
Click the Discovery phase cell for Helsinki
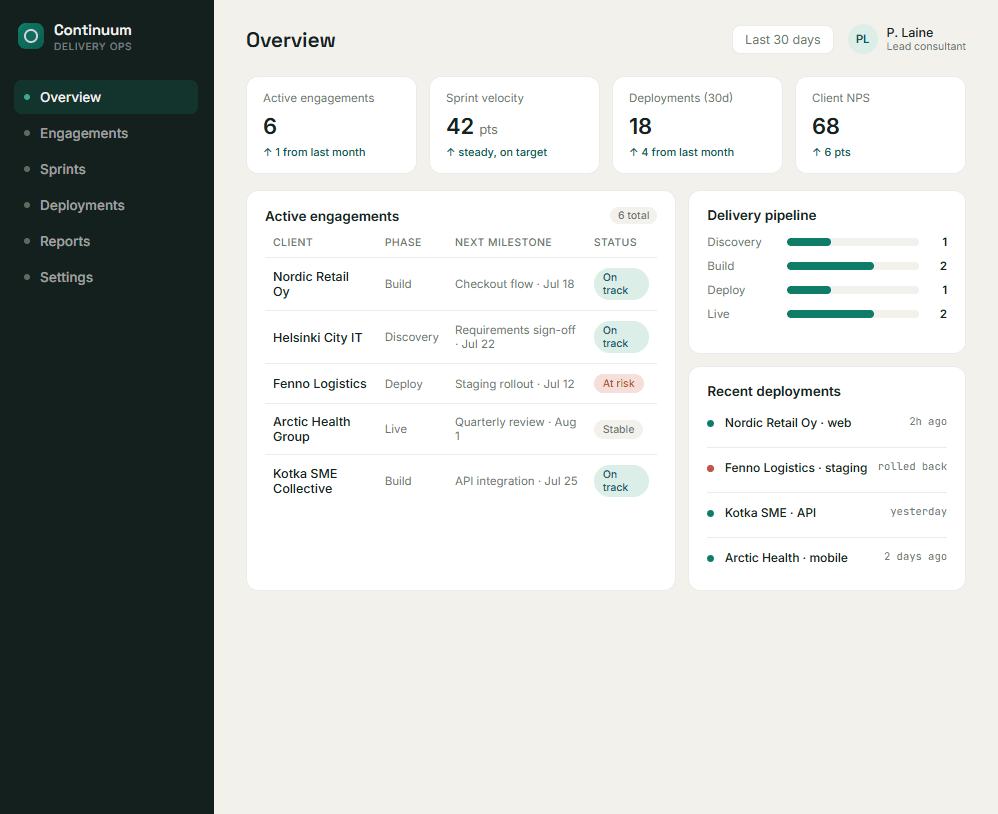[x=411, y=337]
